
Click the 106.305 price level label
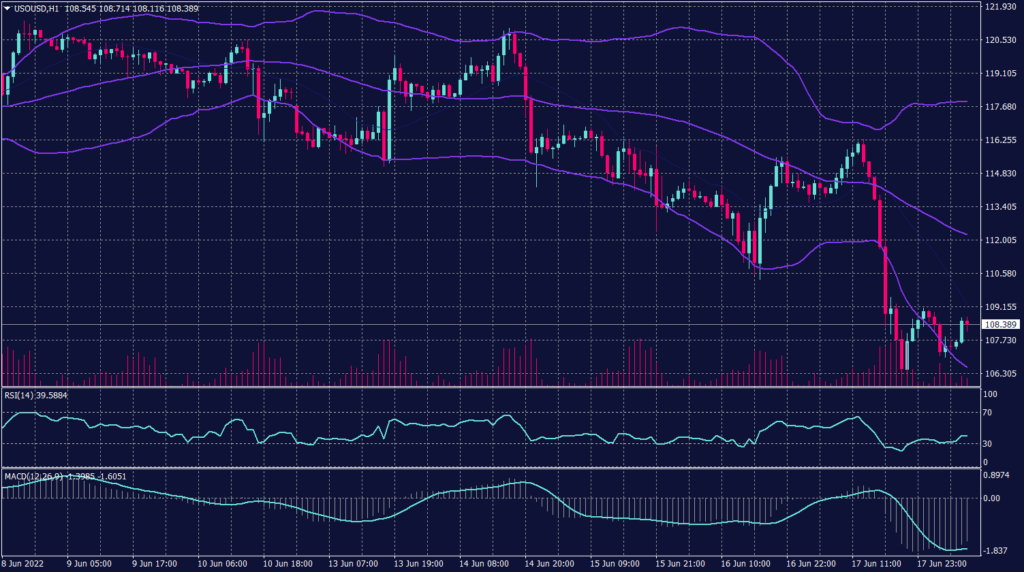1000,373
